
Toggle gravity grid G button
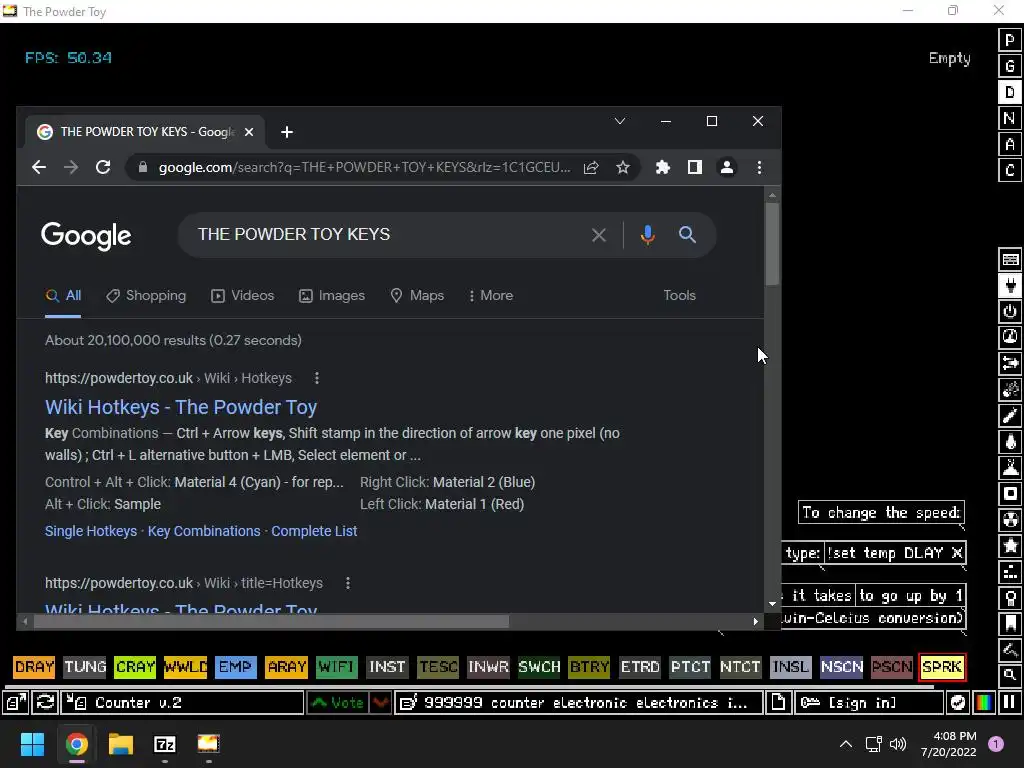pyautogui.click(x=1010, y=66)
